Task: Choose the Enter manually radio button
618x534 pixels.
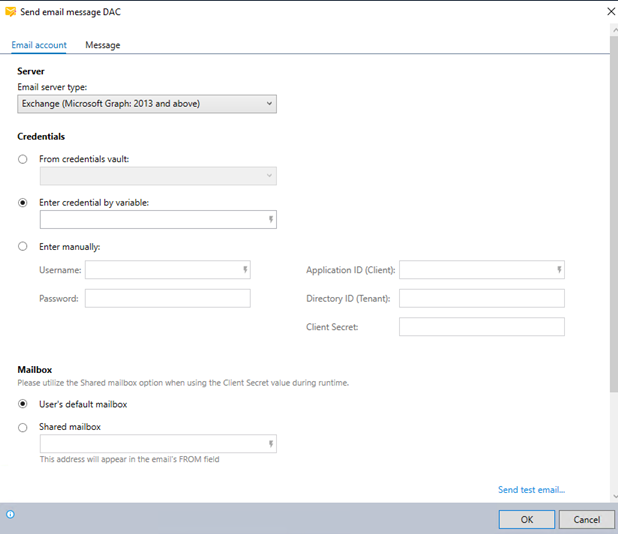Action: (x=23, y=246)
